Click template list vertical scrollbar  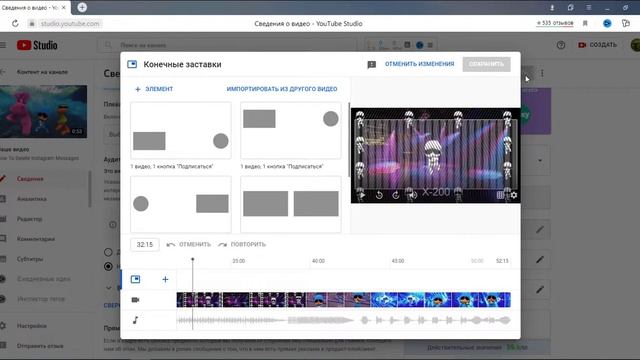[x=349, y=140]
